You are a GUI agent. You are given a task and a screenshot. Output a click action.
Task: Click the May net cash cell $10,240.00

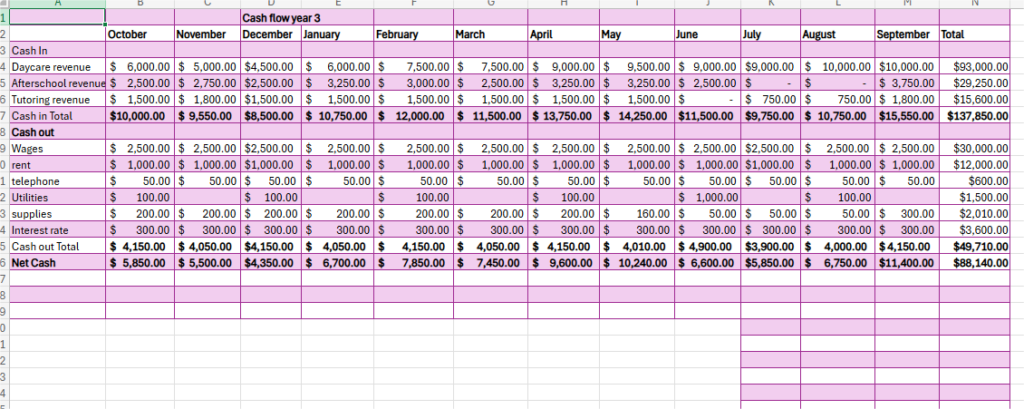[635, 261]
